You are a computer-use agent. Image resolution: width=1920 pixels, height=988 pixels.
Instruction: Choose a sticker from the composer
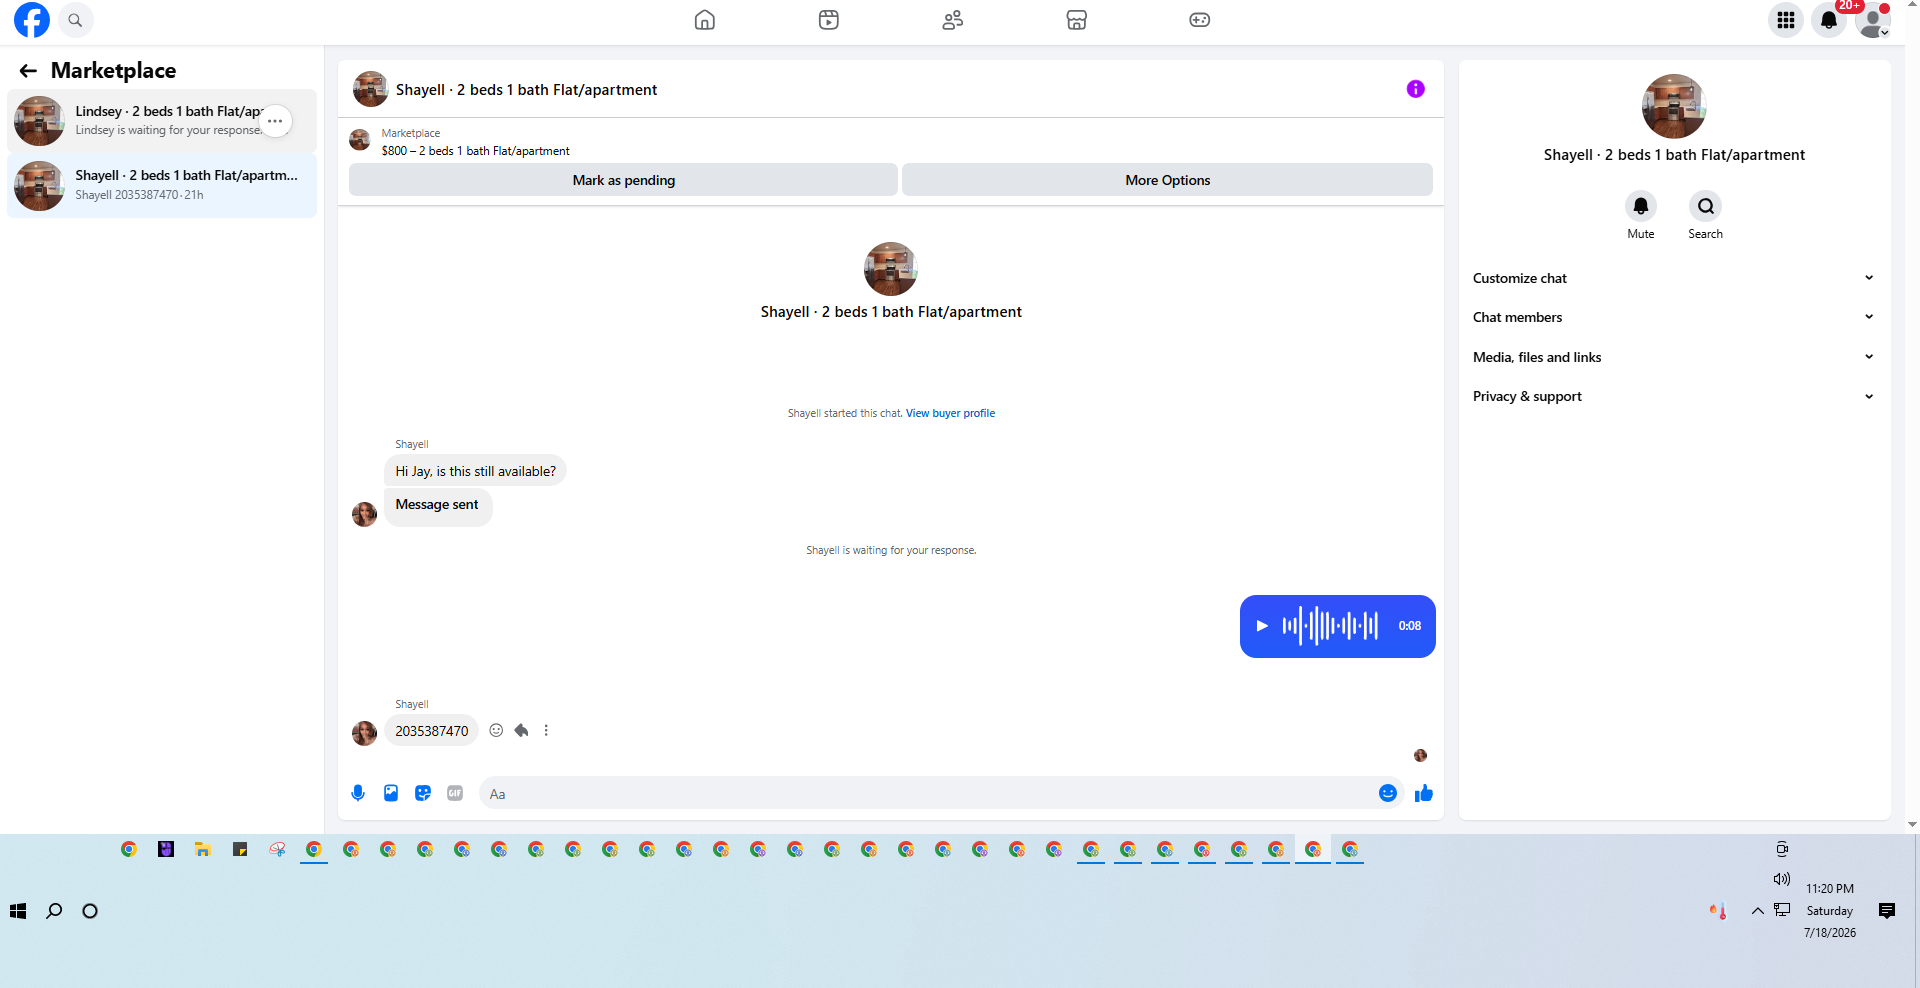point(423,793)
